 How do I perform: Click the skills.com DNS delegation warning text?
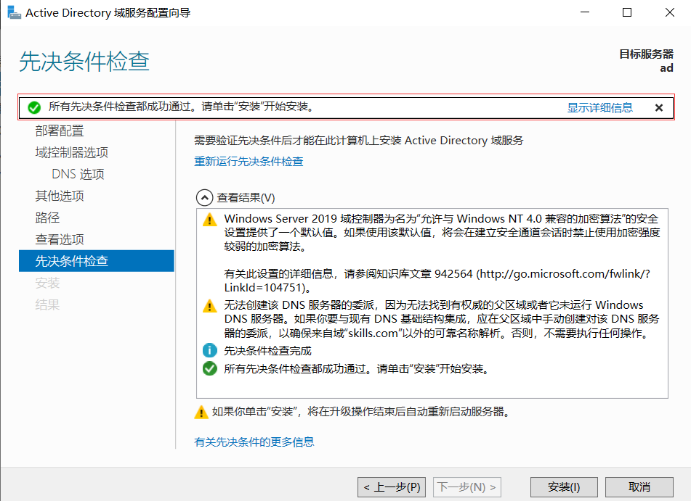[x=442, y=319]
